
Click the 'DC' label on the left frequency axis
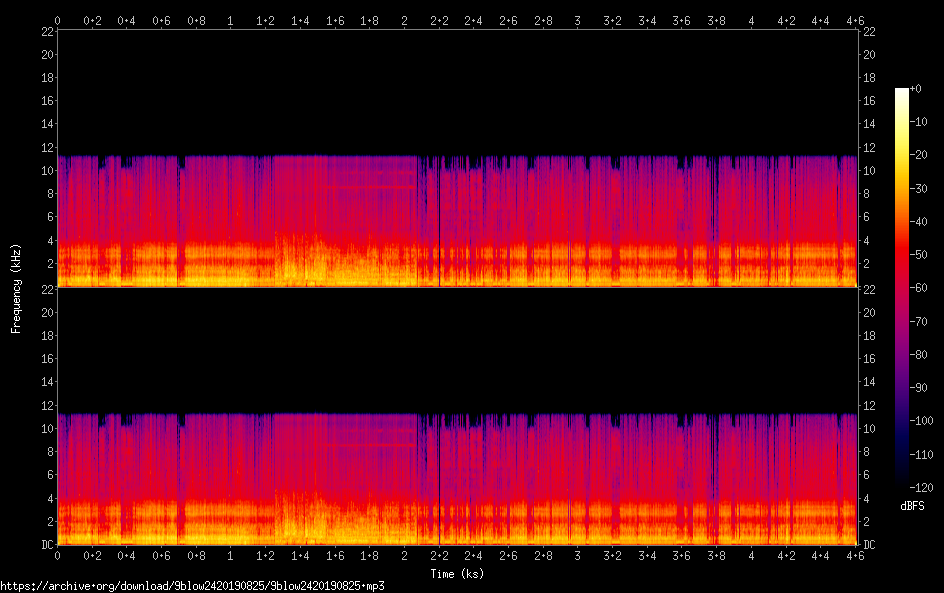click(47, 545)
